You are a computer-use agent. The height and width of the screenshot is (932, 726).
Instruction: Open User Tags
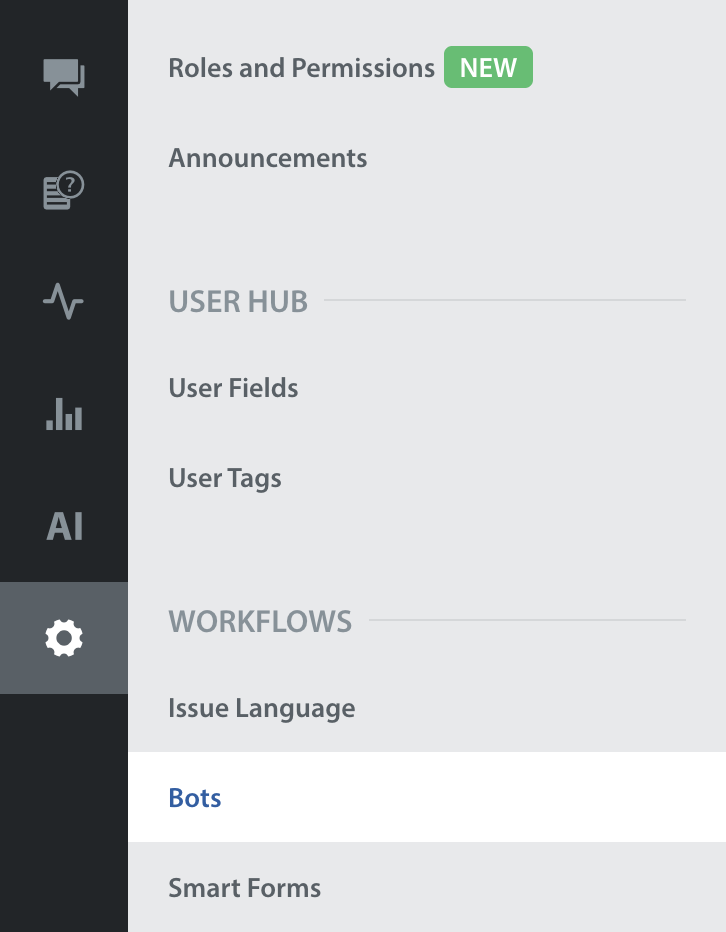[x=225, y=478]
